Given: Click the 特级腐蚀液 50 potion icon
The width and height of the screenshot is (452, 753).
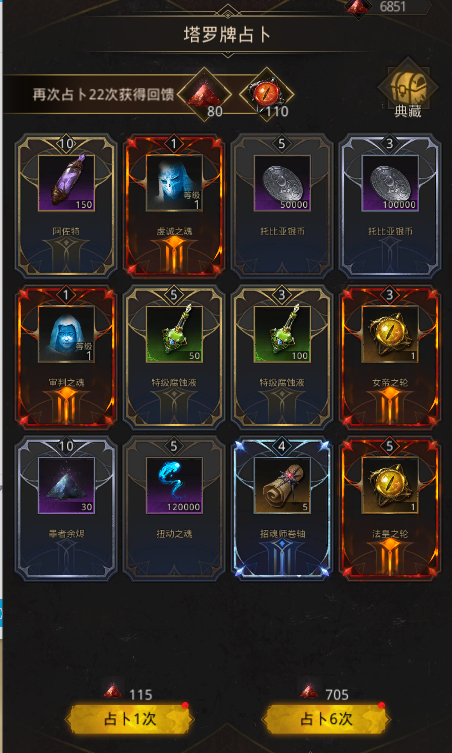Looking at the screenshot, I should (x=174, y=334).
